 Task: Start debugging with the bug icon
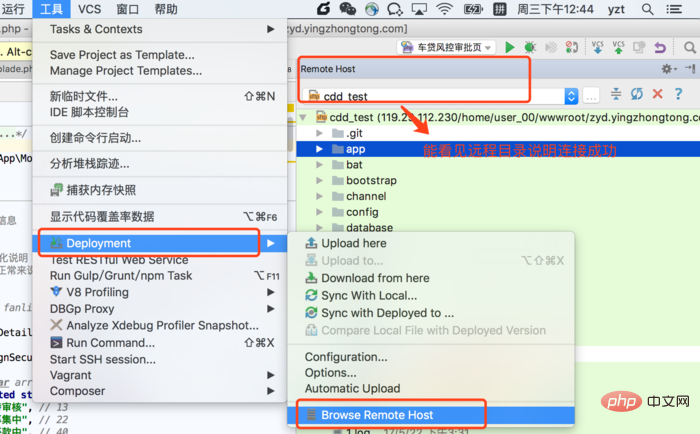coord(530,47)
